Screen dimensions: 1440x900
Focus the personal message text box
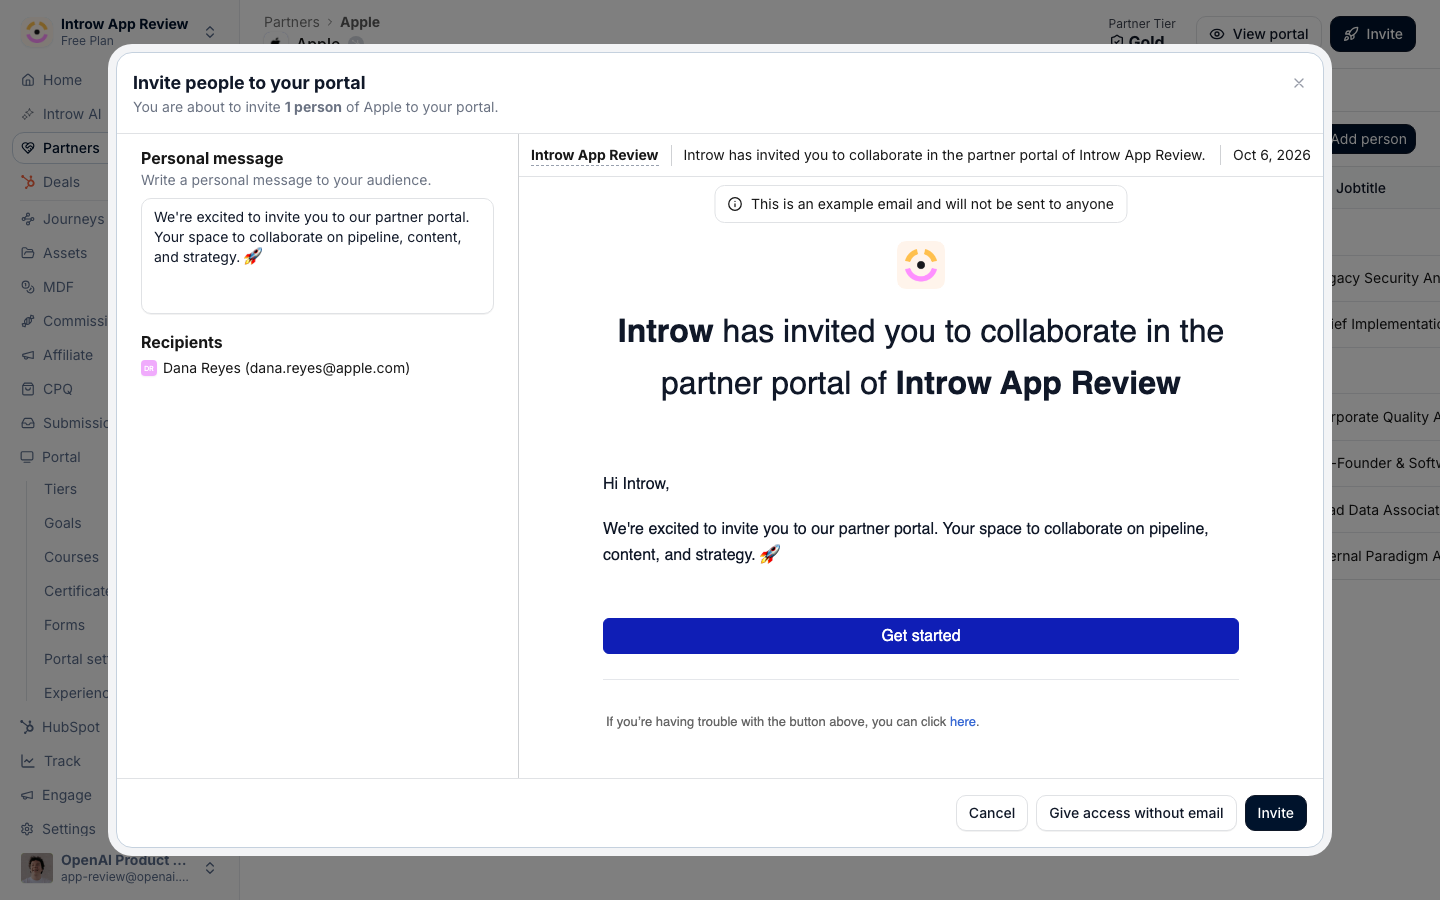tap(317, 256)
